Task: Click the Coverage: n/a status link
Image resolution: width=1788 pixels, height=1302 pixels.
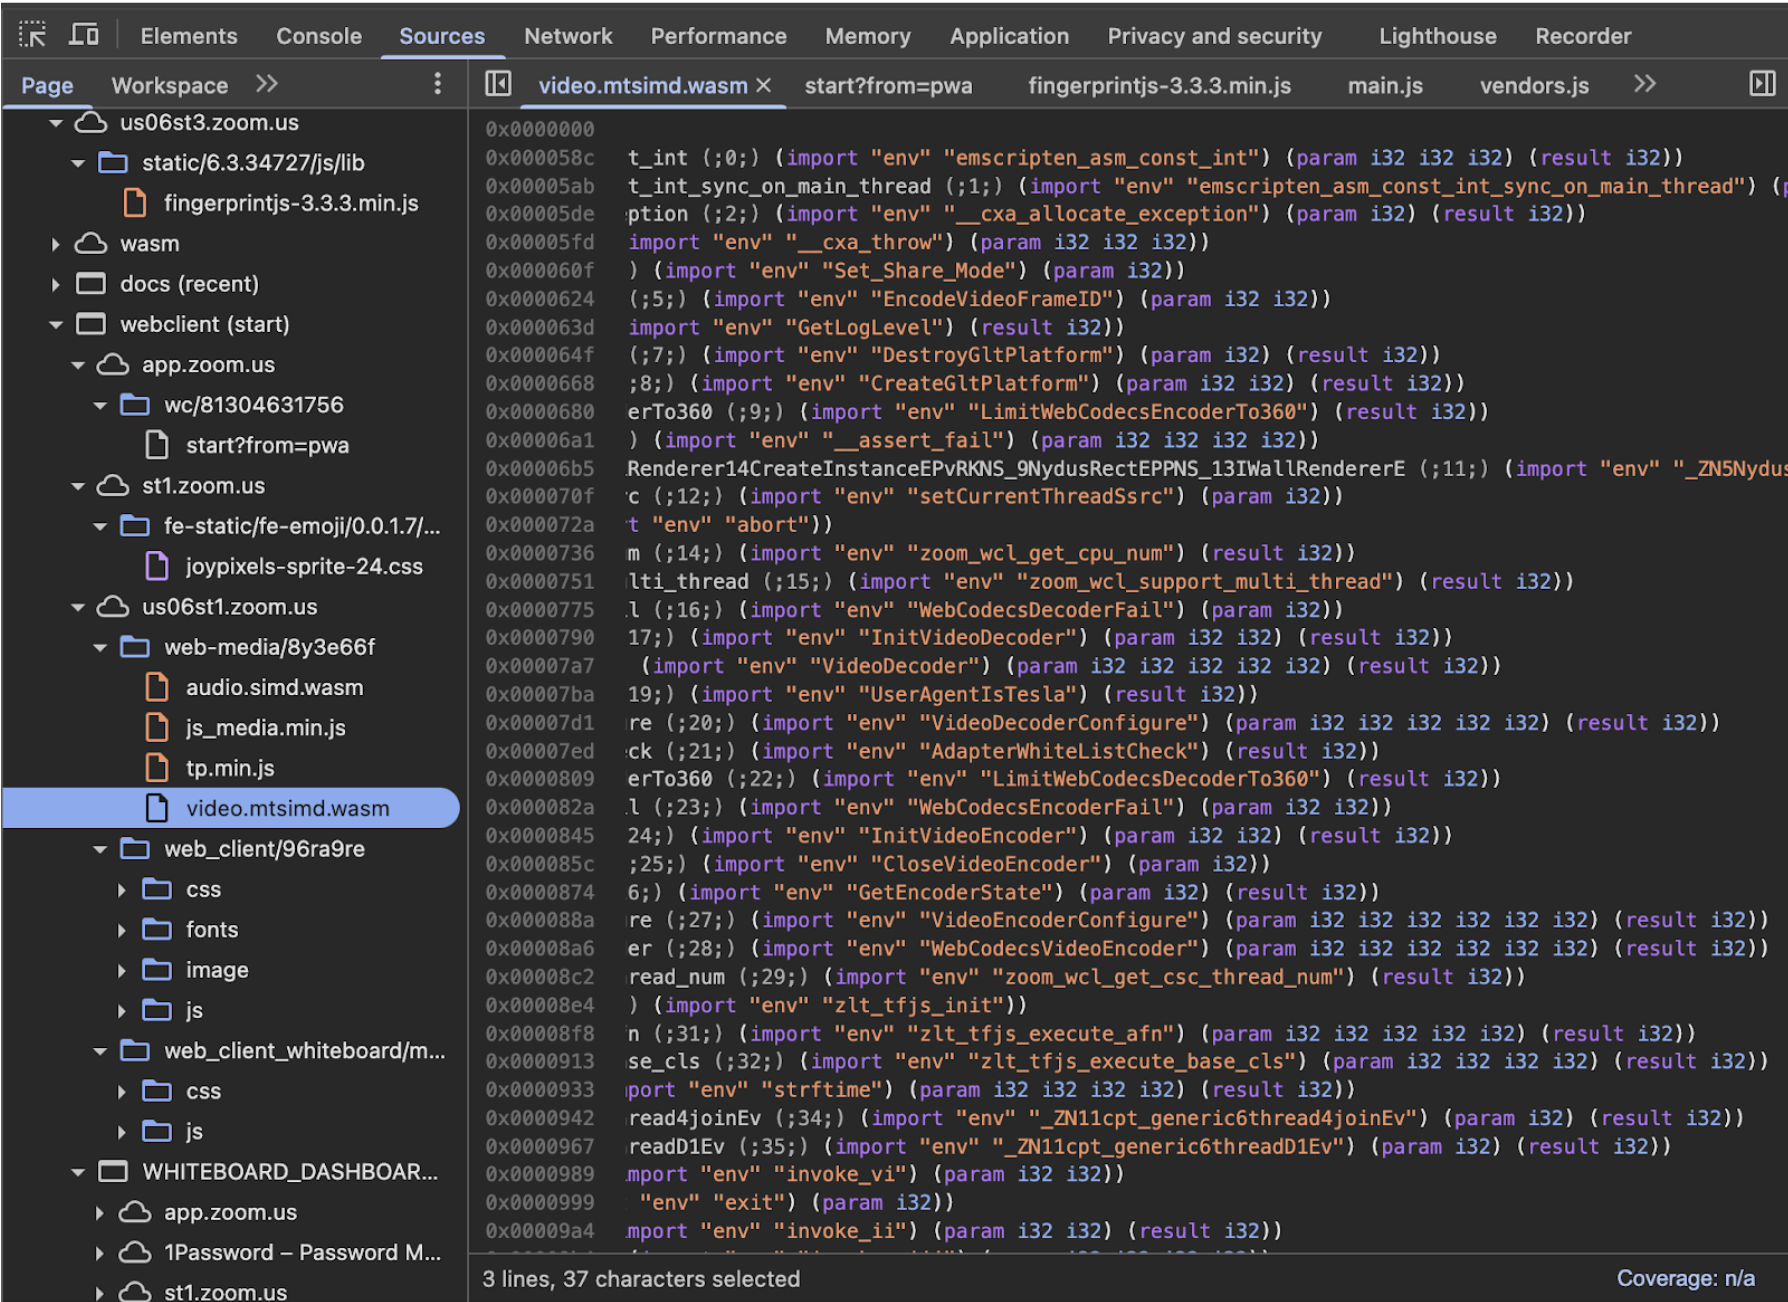Action: click(1685, 1279)
